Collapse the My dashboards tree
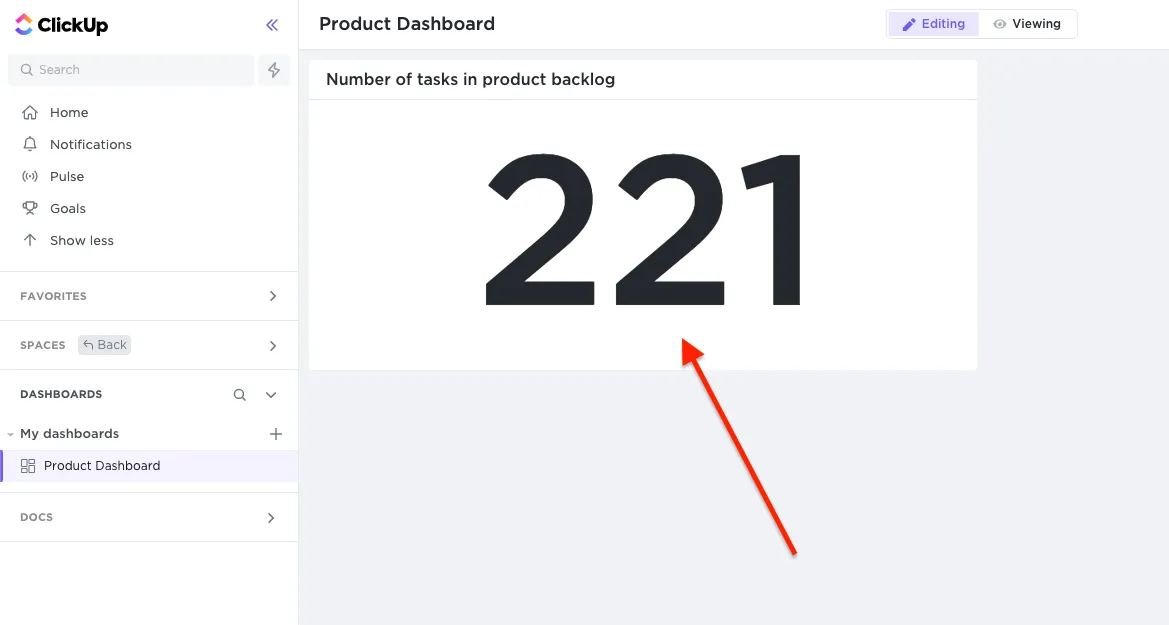Screen dimensions: 1169x625 click(10, 434)
